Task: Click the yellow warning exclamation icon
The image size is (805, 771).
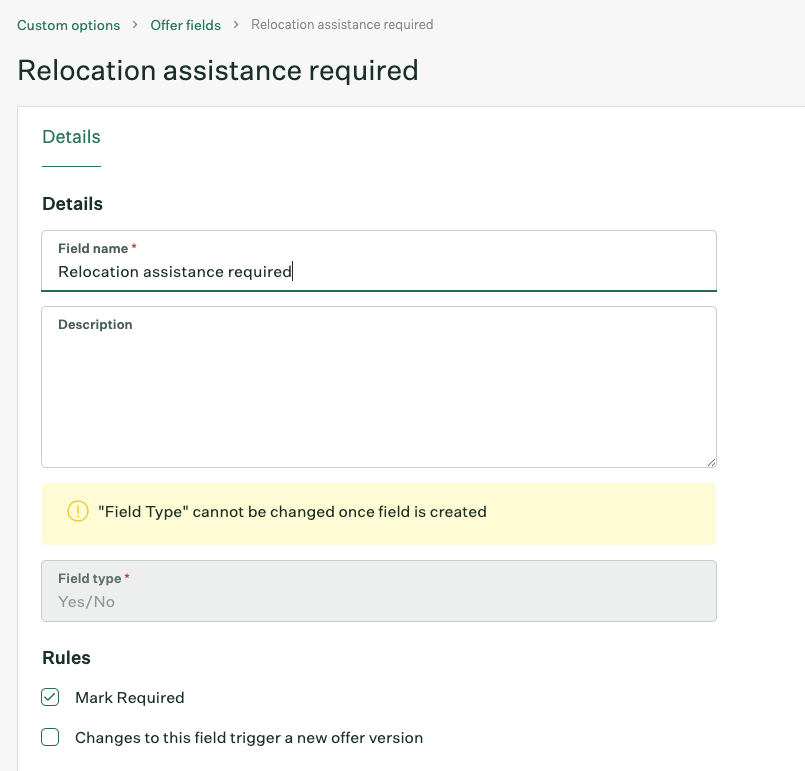Action: pyautogui.click(x=78, y=511)
